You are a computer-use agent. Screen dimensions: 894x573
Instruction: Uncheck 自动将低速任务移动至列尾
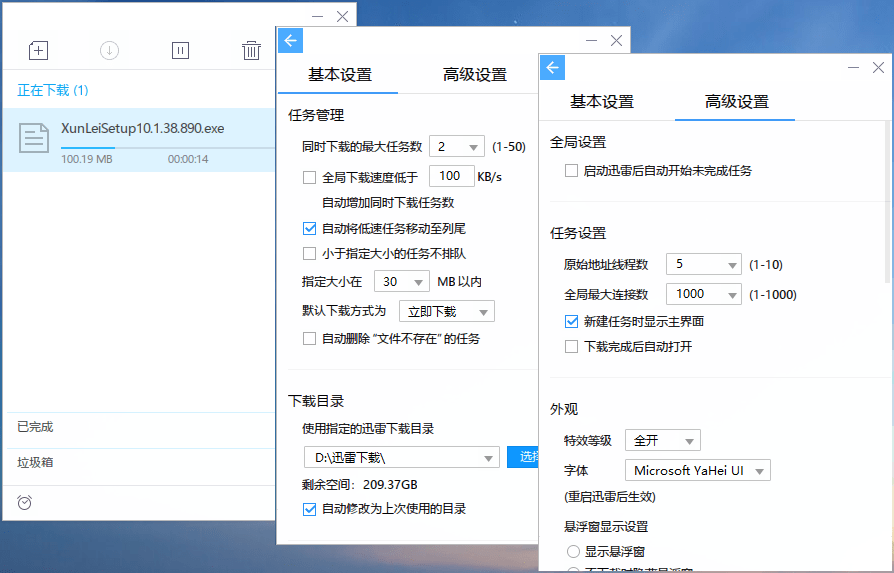click(x=310, y=229)
